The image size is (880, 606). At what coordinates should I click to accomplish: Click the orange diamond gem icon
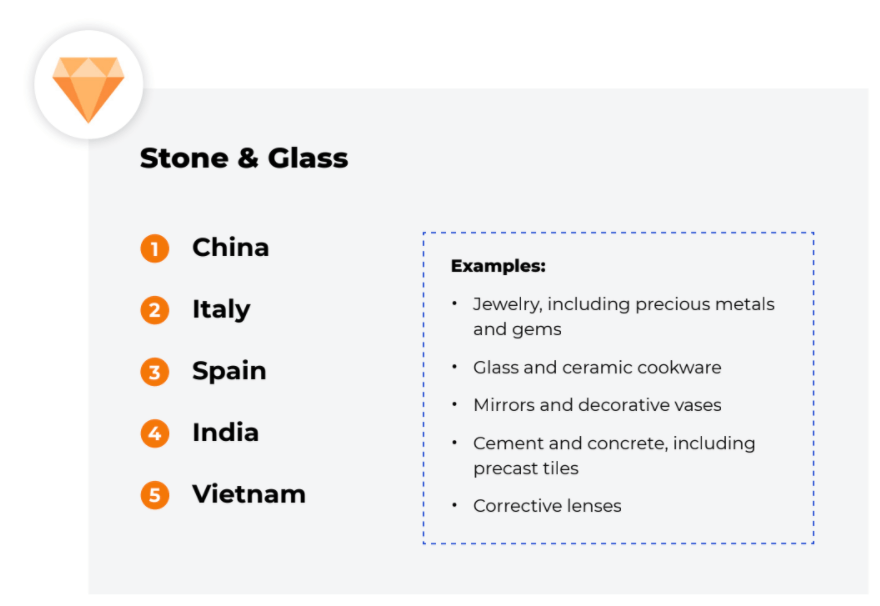[x=88, y=89]
